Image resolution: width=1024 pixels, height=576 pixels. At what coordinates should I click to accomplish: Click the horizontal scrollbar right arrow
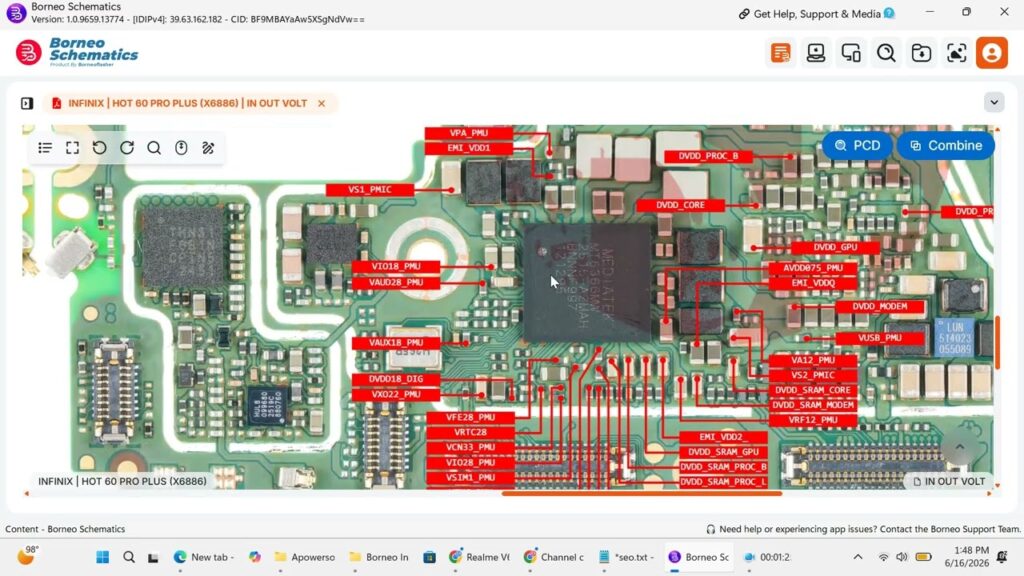coord(989,494)
